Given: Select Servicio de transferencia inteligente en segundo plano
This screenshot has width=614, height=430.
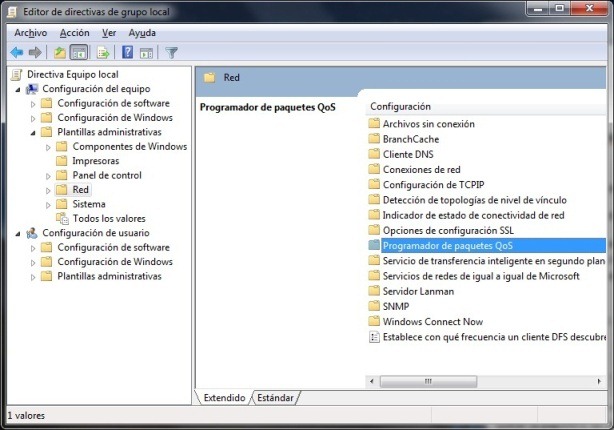Looking at the screenshot, I should pos(494,261).
